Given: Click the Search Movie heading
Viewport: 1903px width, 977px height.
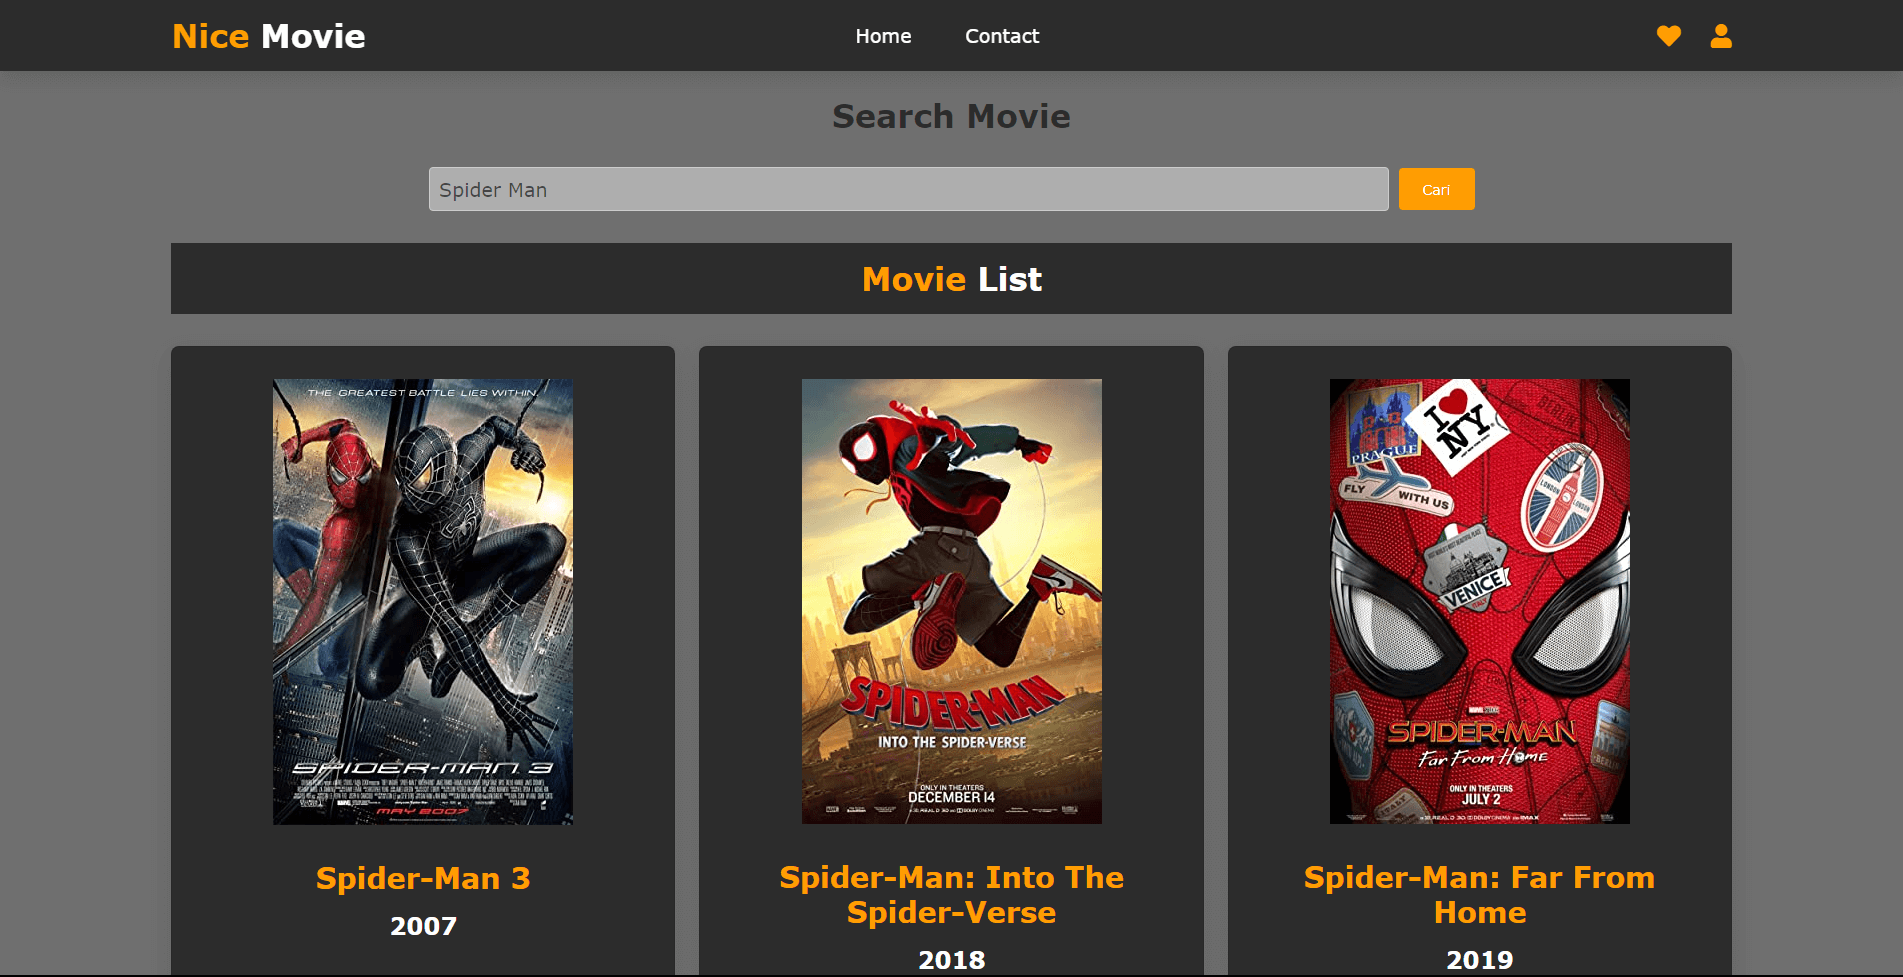Looking at the screenshot, I should 951,116.
